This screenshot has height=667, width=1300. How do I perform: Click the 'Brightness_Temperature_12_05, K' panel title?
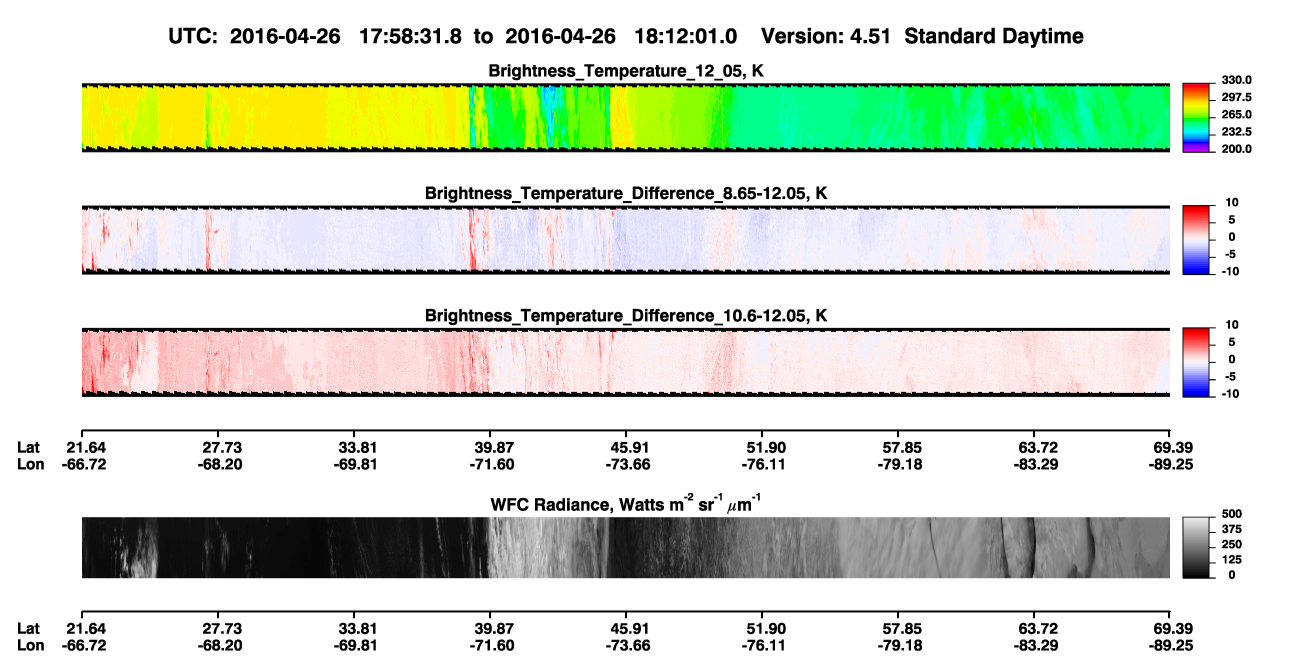(626, 71)
